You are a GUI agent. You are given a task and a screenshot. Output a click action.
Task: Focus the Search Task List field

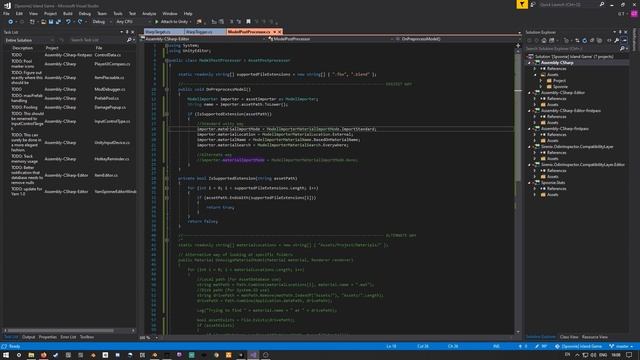coord(97,40)
